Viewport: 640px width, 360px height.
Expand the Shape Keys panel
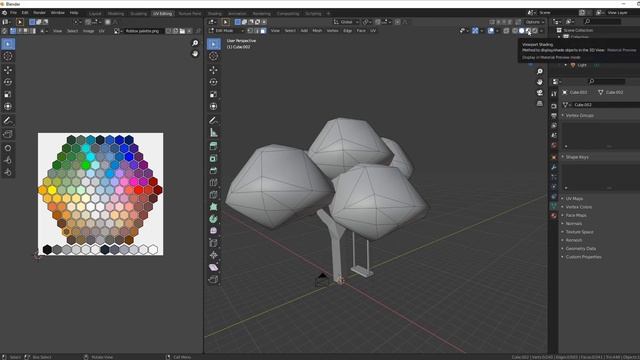click(577, 157)
